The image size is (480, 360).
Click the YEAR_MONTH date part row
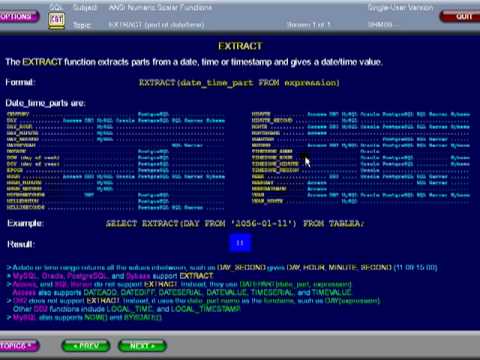361,201
